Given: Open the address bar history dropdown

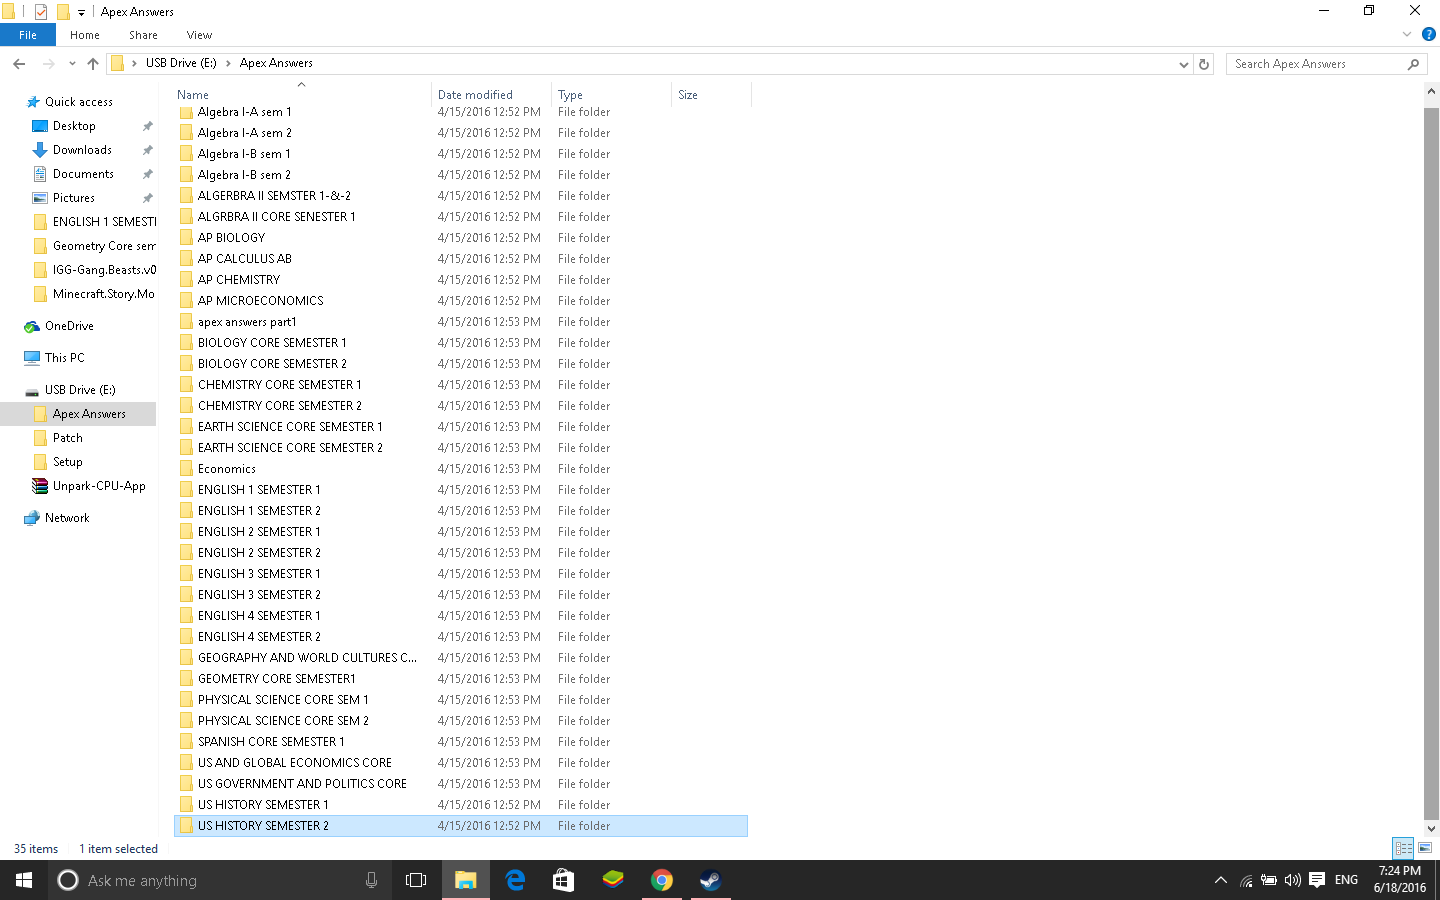Looking at the screenshot, I should 1184,64.
